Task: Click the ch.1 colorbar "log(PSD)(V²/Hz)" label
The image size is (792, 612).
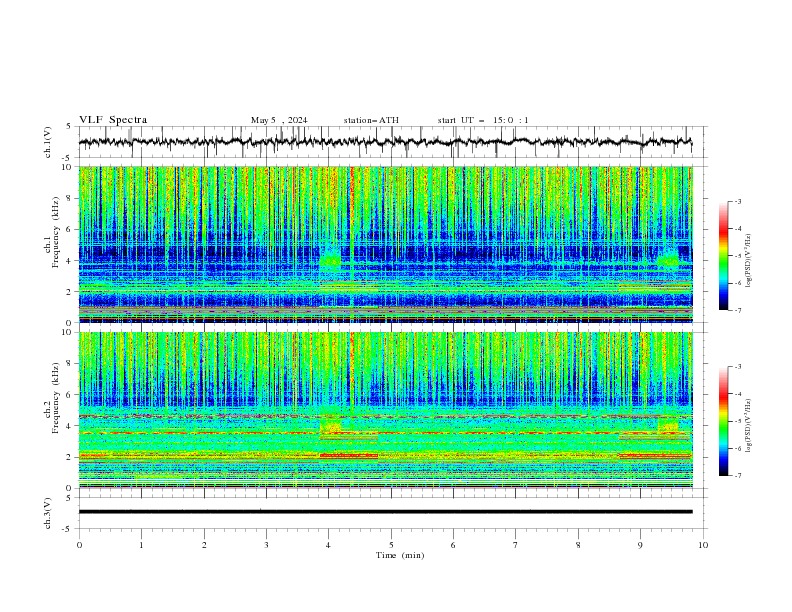Action: [x=749, y=261]
